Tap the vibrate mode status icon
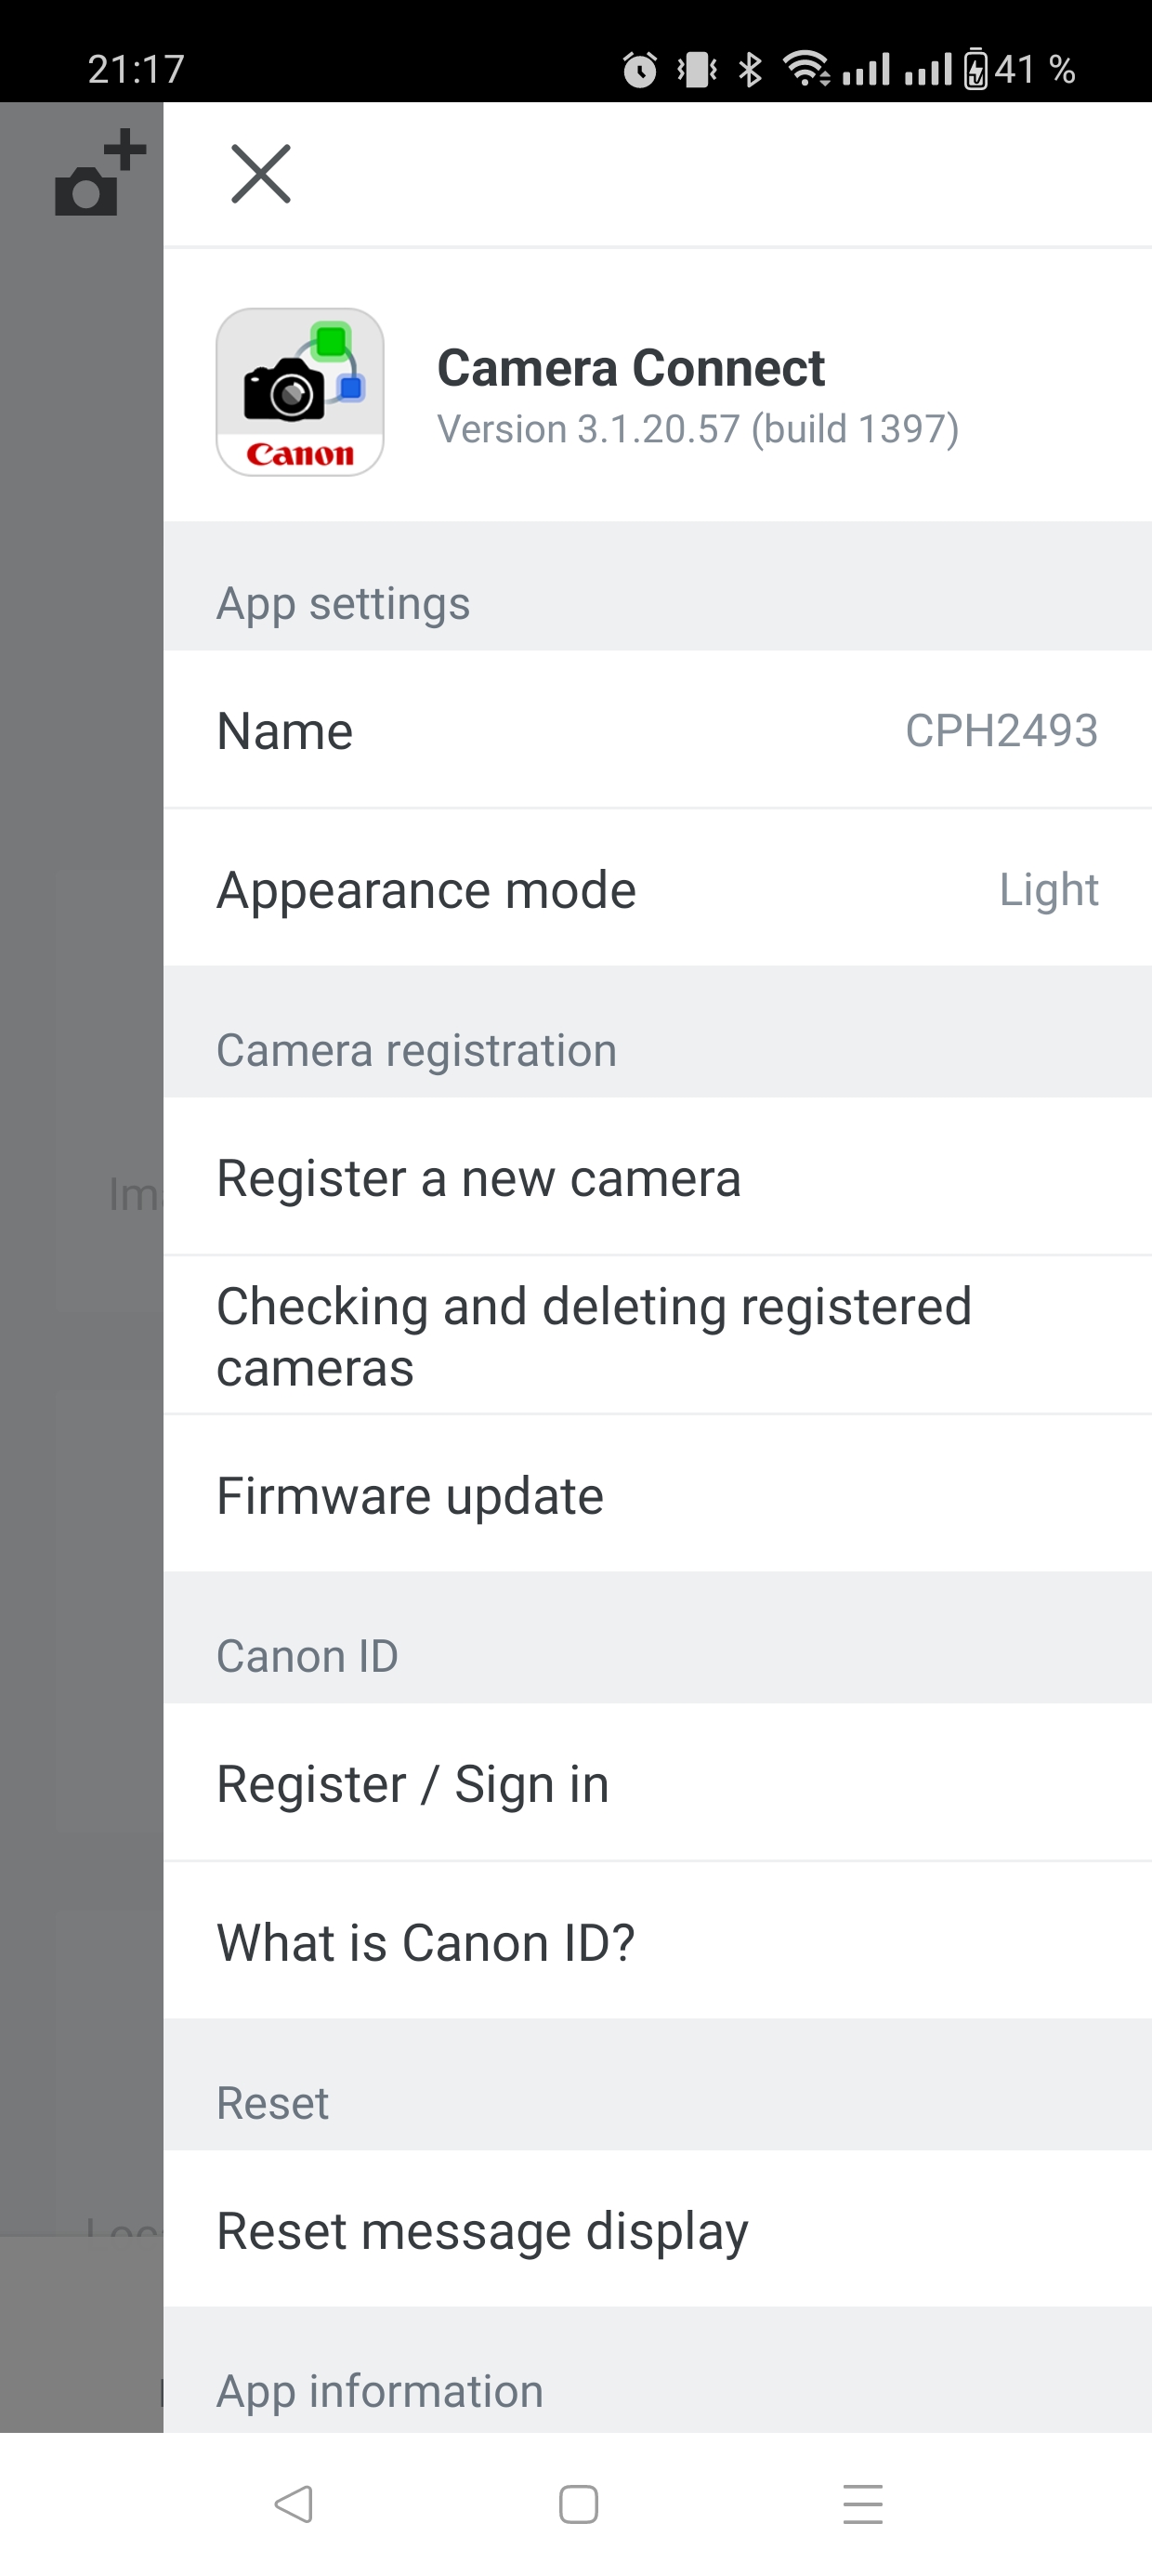The width and height of the screenshot is (1152, 2576). 697,68
